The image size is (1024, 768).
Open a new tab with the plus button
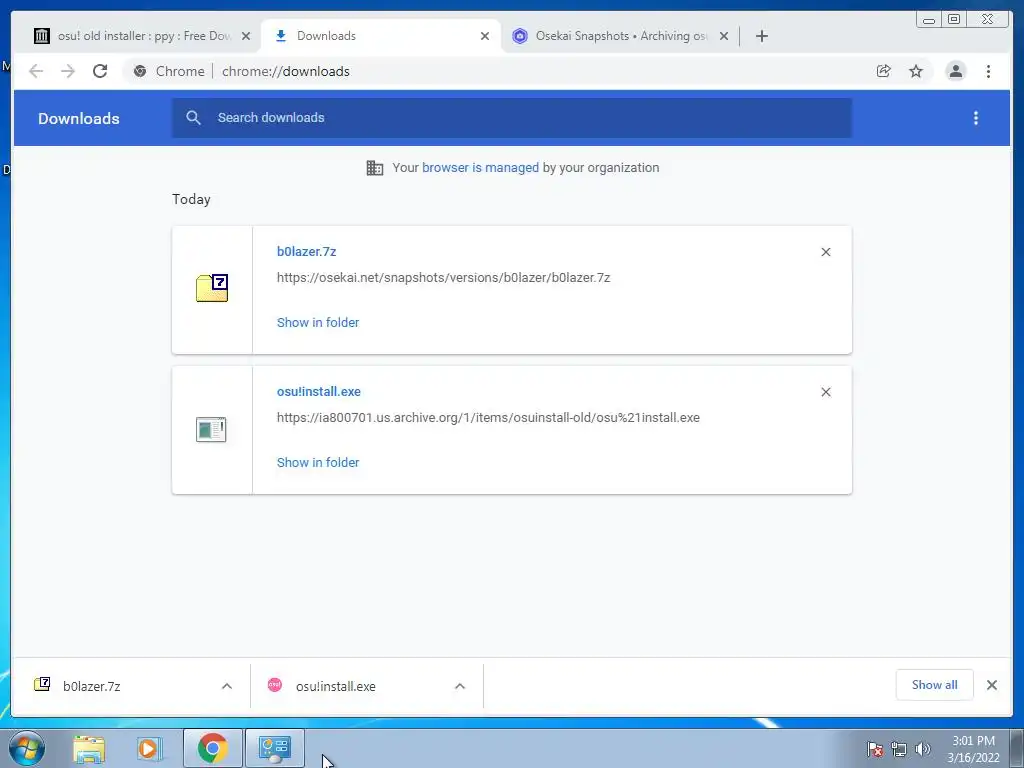pyautogui.click(x=761, y=36)
